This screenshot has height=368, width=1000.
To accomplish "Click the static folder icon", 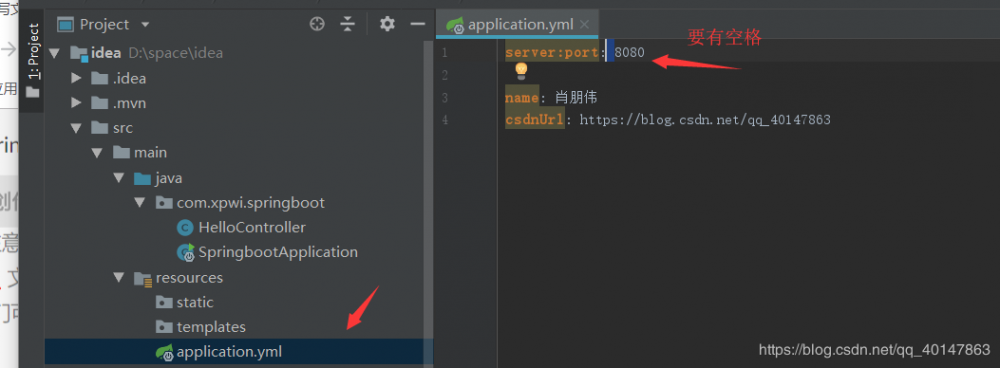I will [164, 302].
